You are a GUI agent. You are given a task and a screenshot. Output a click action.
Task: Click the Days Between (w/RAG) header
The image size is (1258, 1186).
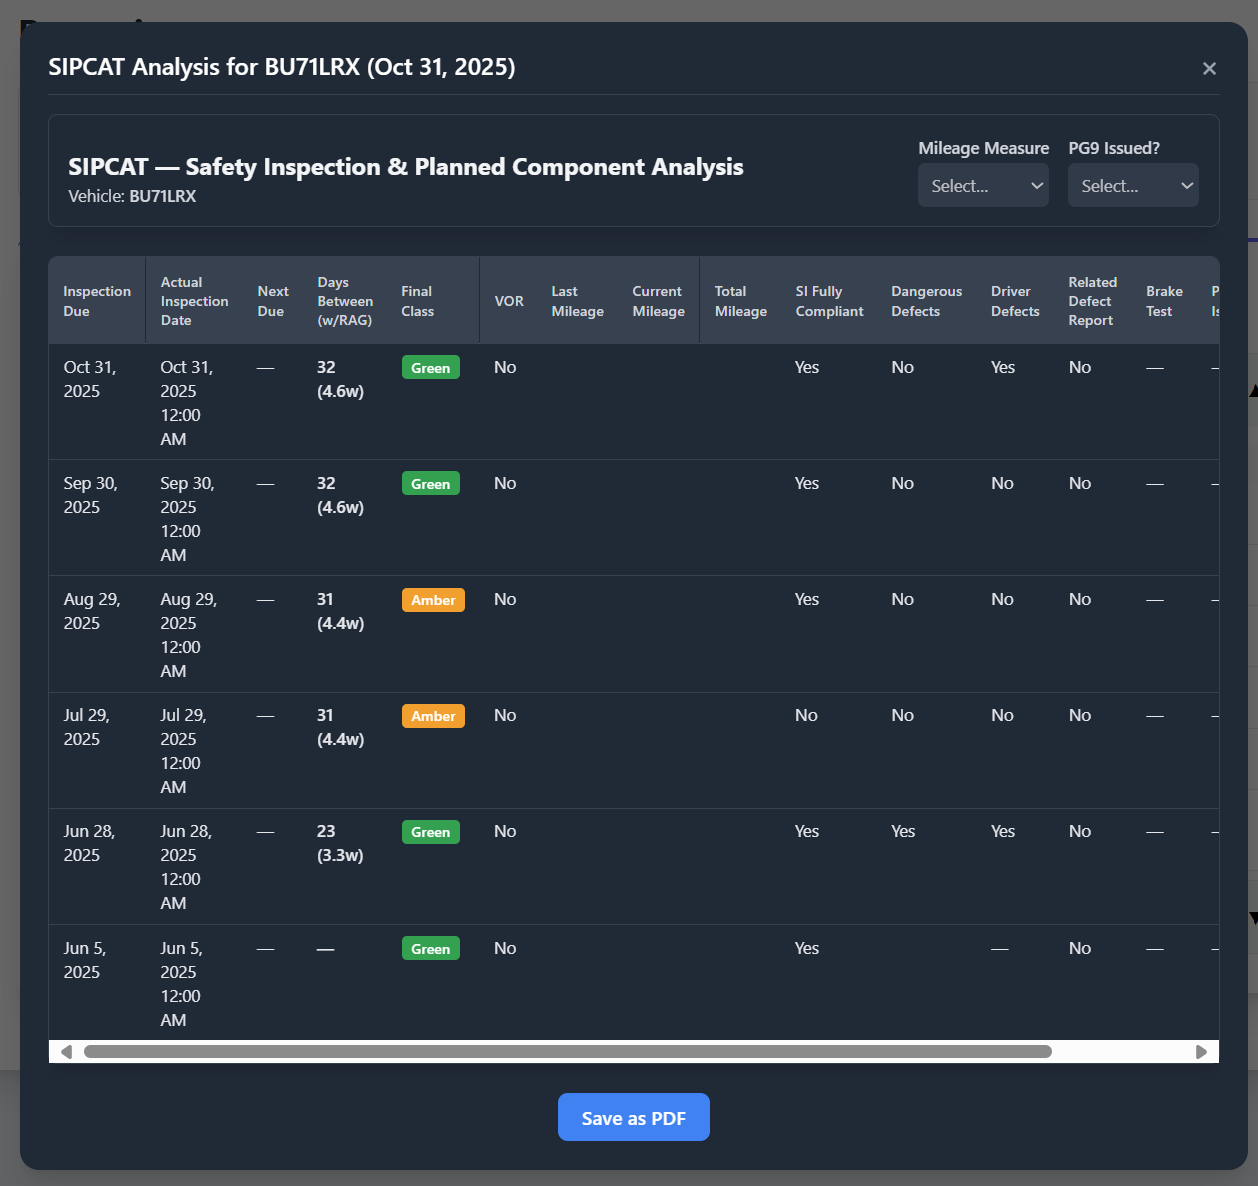pos(345,301)
